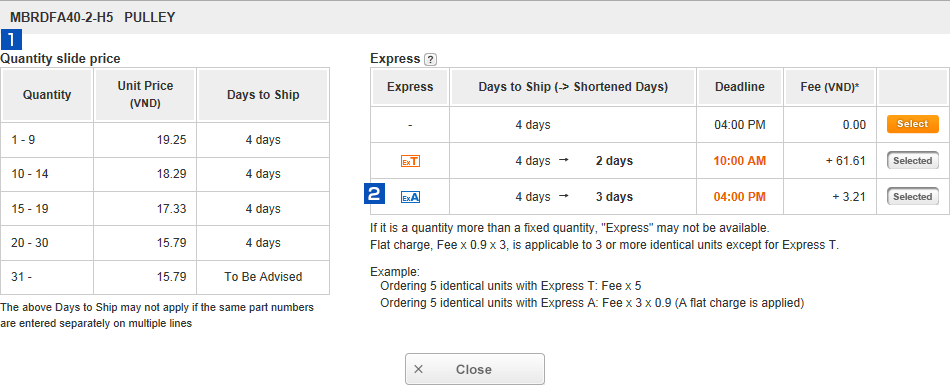
Task: Click the To Be Advised cell
Action: 263,277
